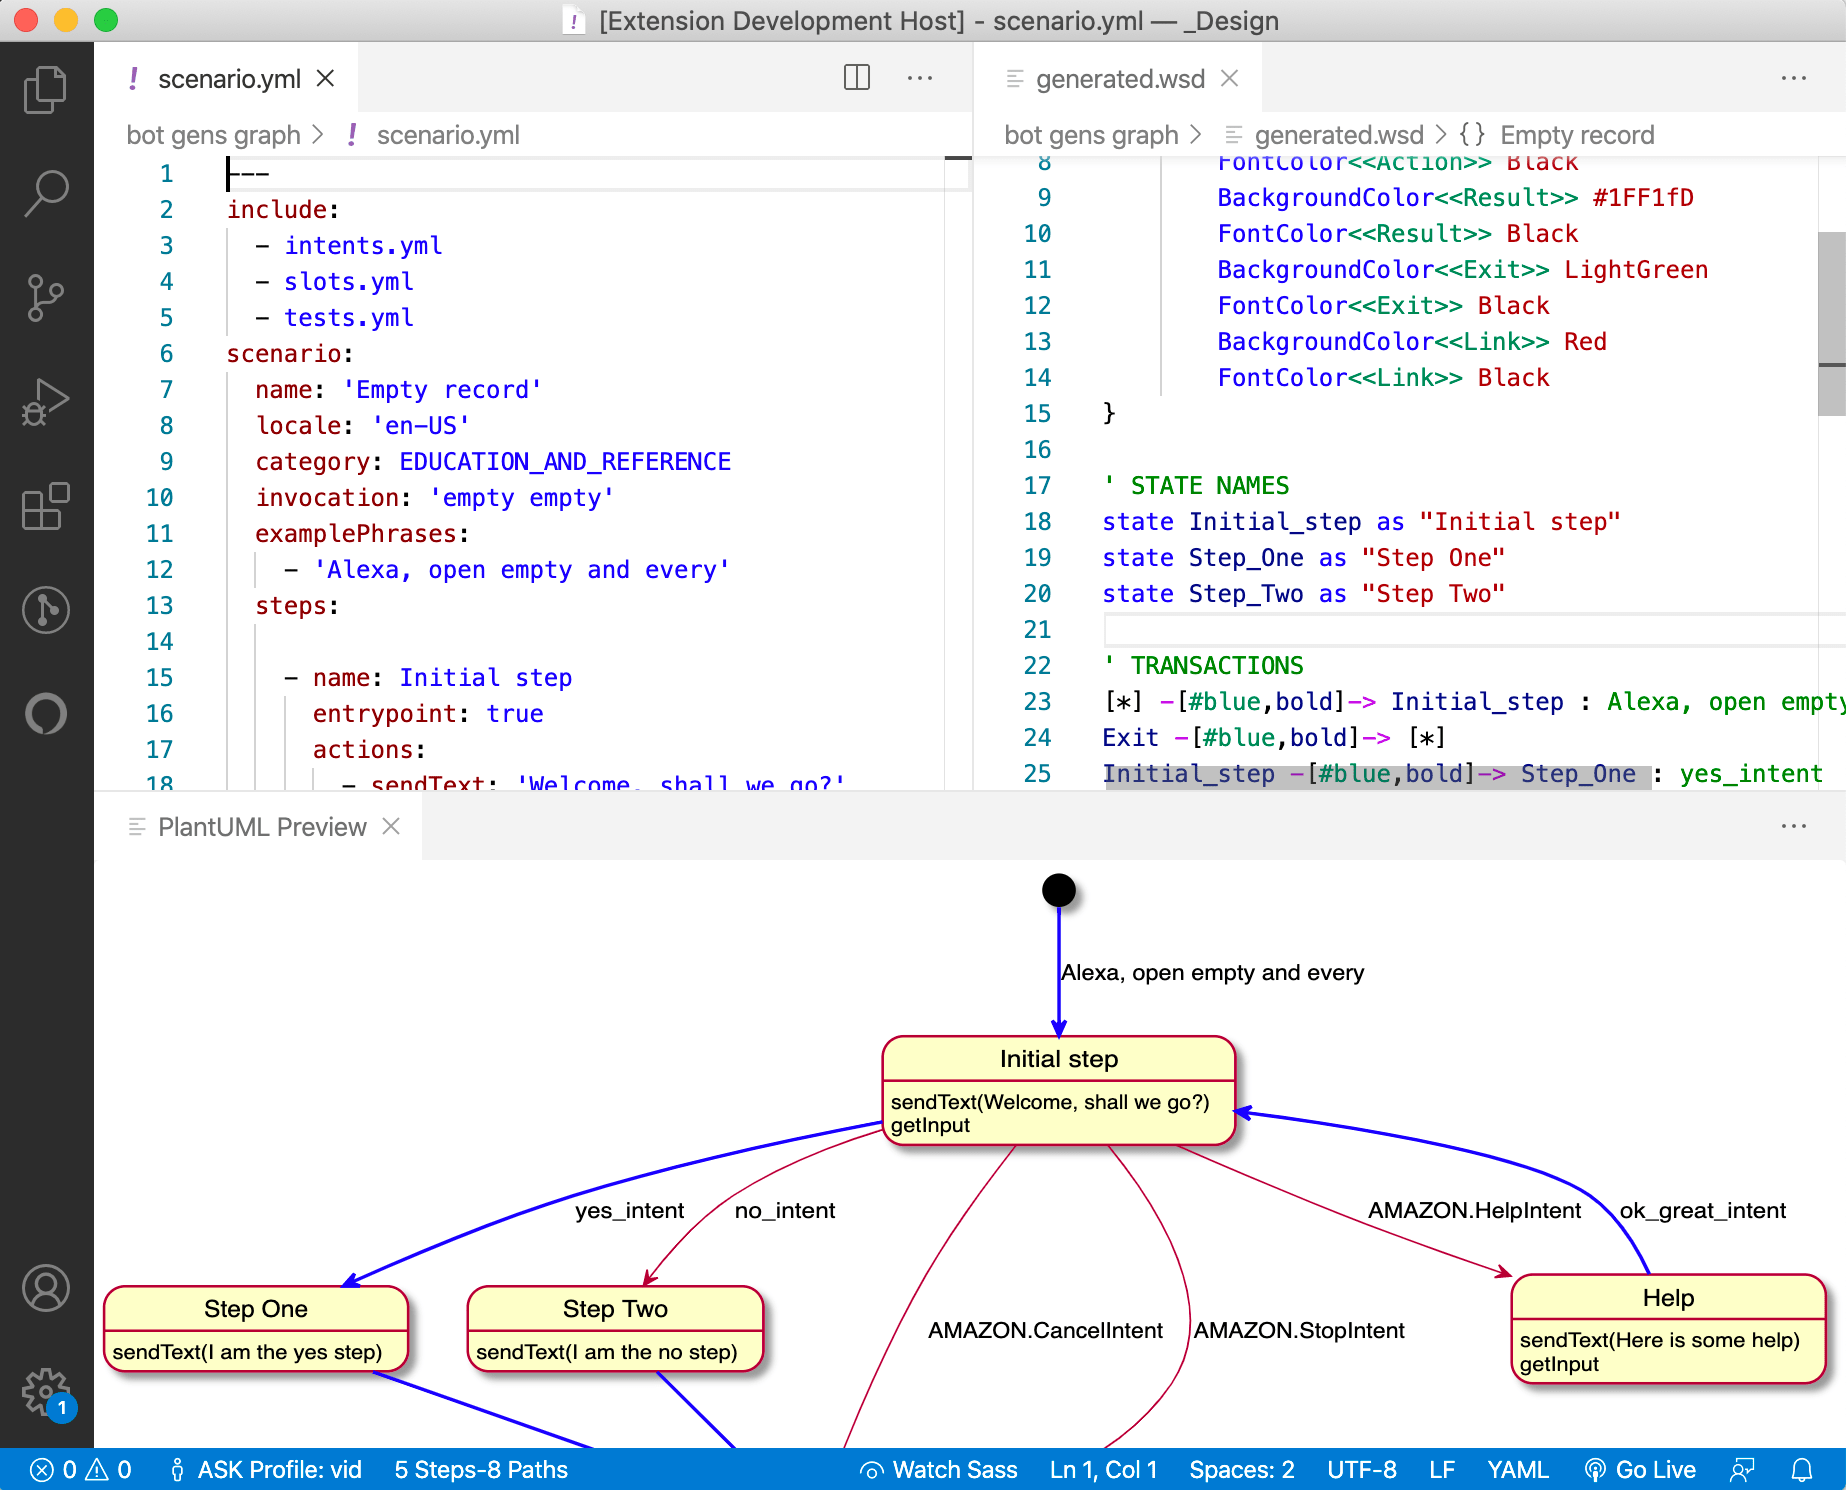Screen dimensions: 1846x1490
Task: Open the Explorer view in the activity bar
Action: 45,89
